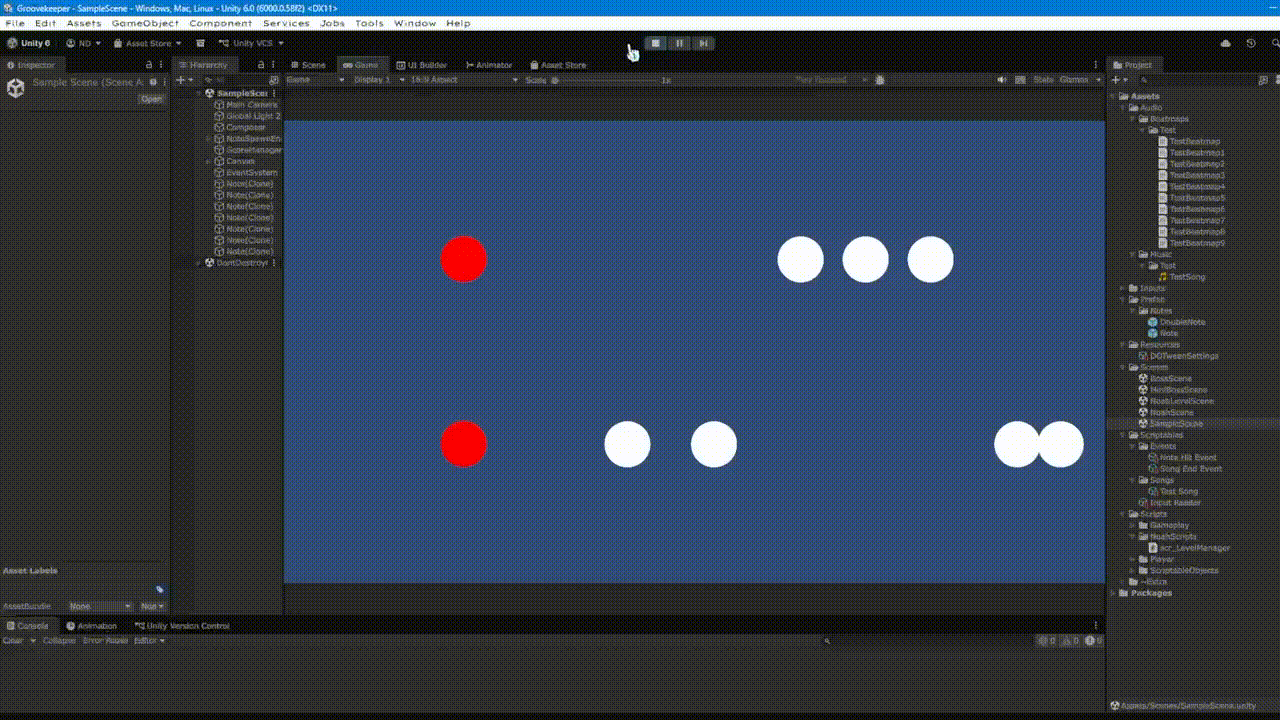Mute game audio with speaker icon
This screenshot has height=720, width=1280.
[1002, 80]
